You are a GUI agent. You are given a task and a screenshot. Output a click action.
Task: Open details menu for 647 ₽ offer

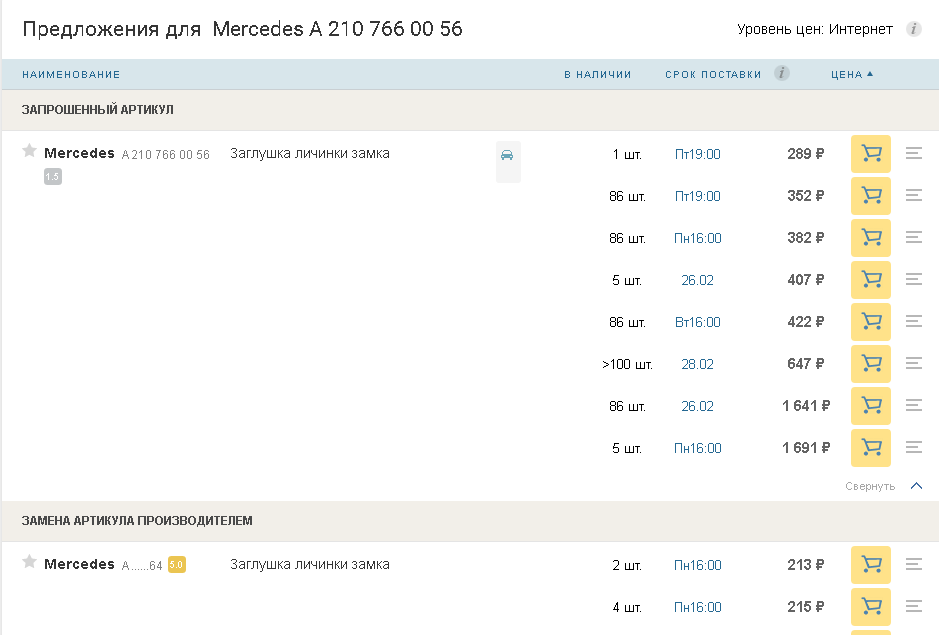tap(914, 363)
